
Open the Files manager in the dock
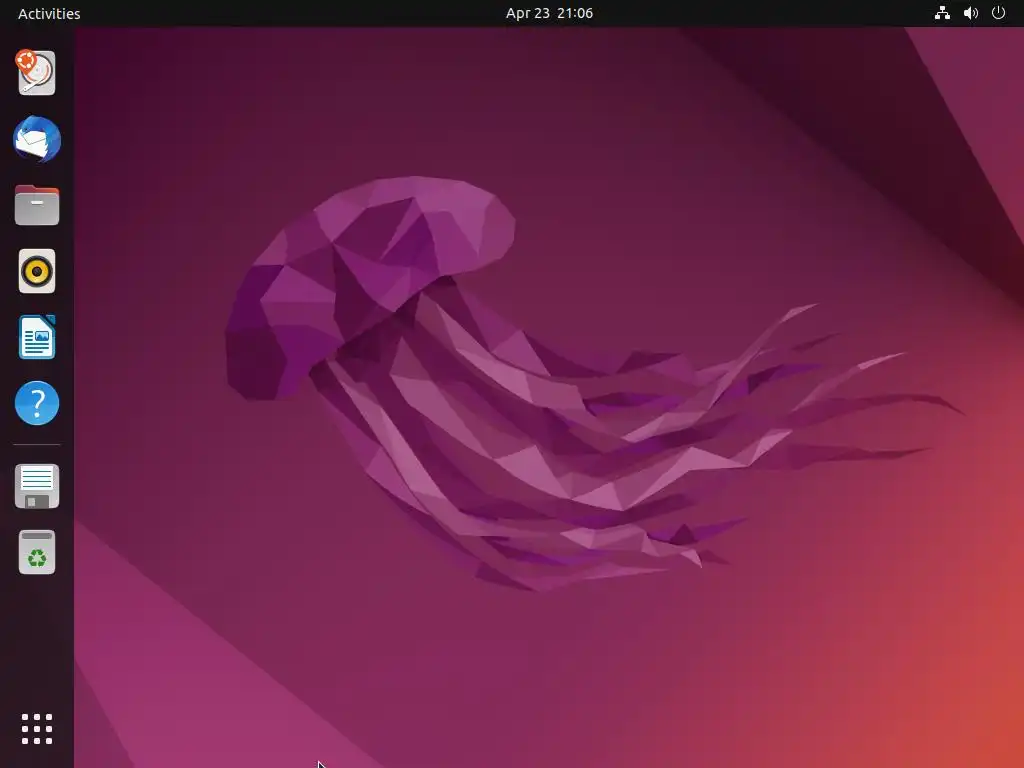37,205
